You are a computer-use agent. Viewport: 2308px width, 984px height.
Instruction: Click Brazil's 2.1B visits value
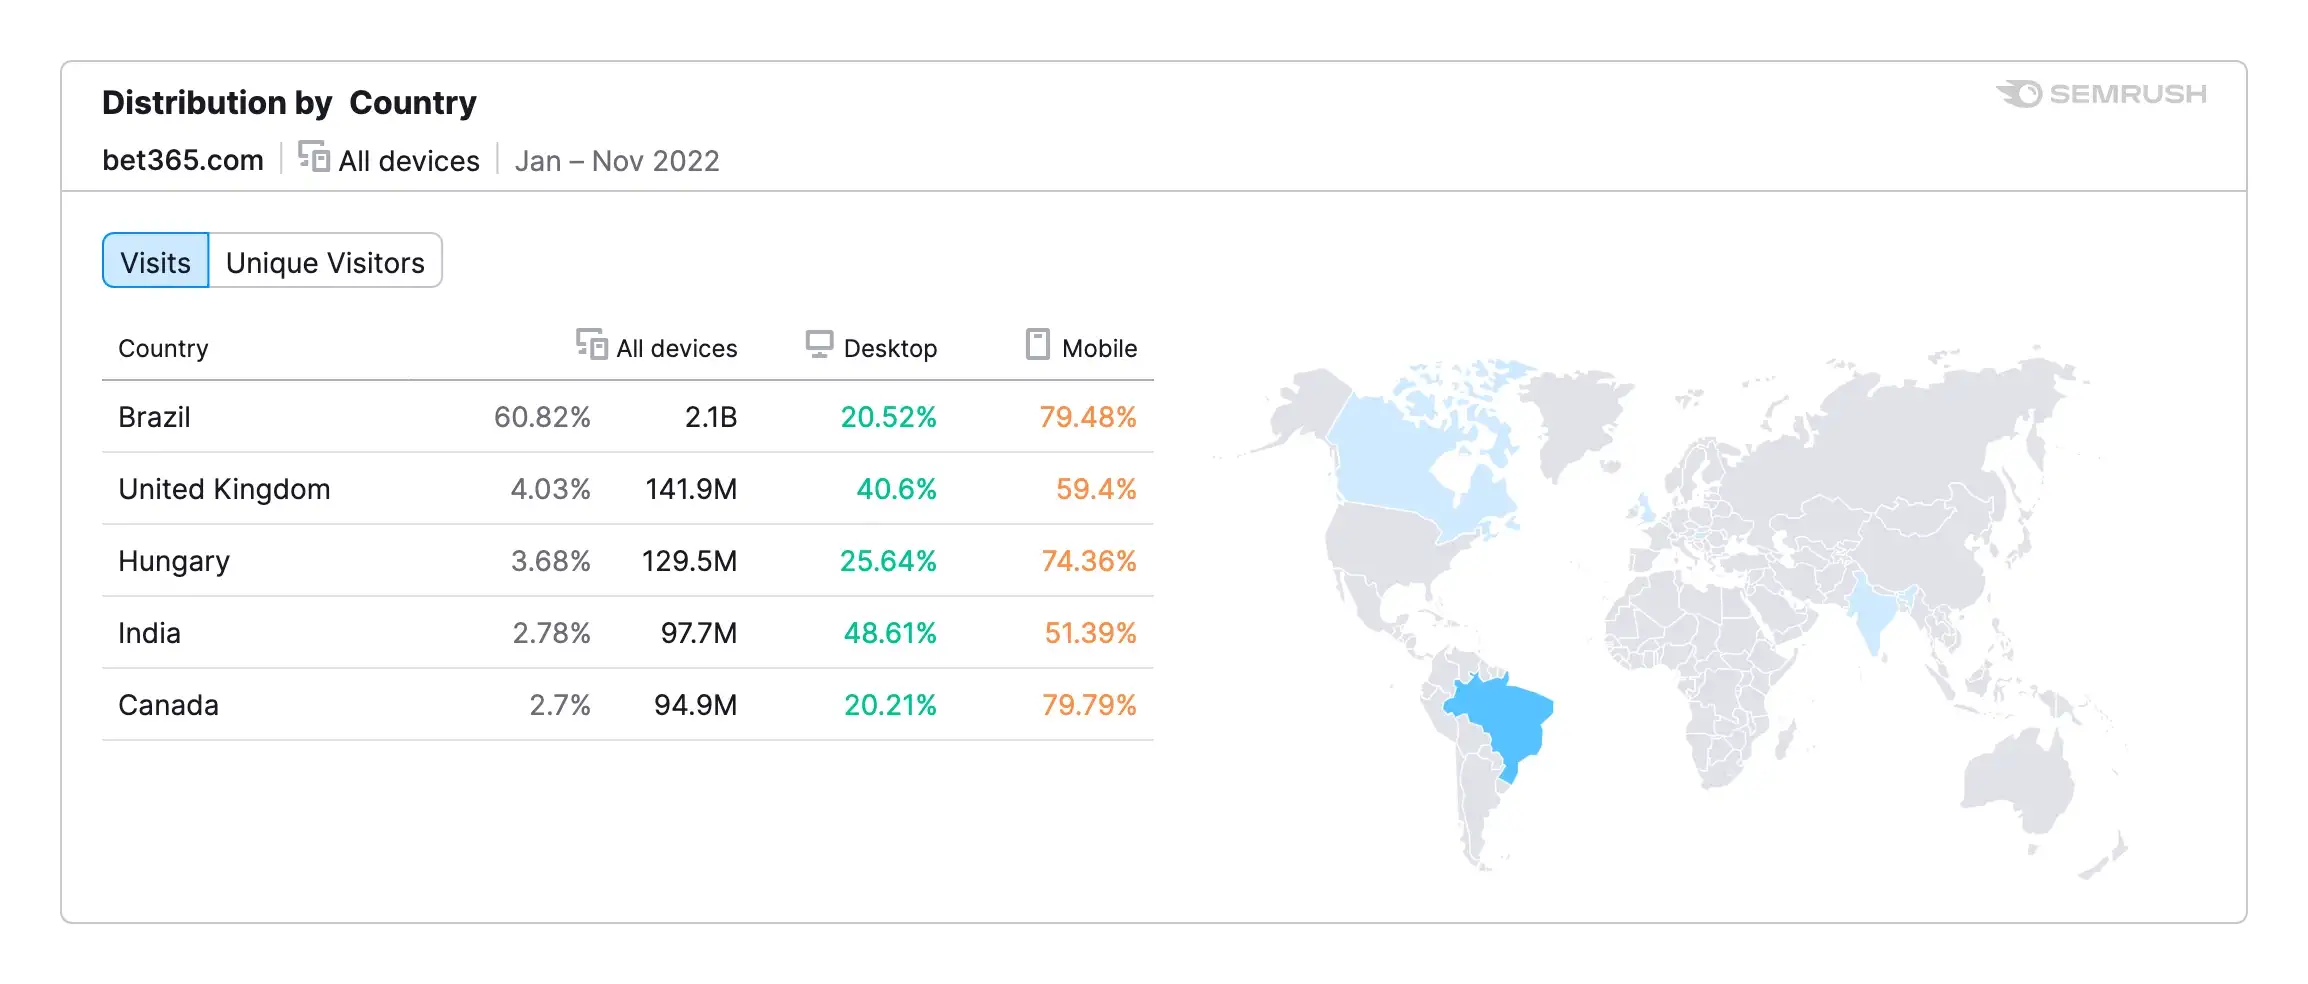[x=711, y=417]
